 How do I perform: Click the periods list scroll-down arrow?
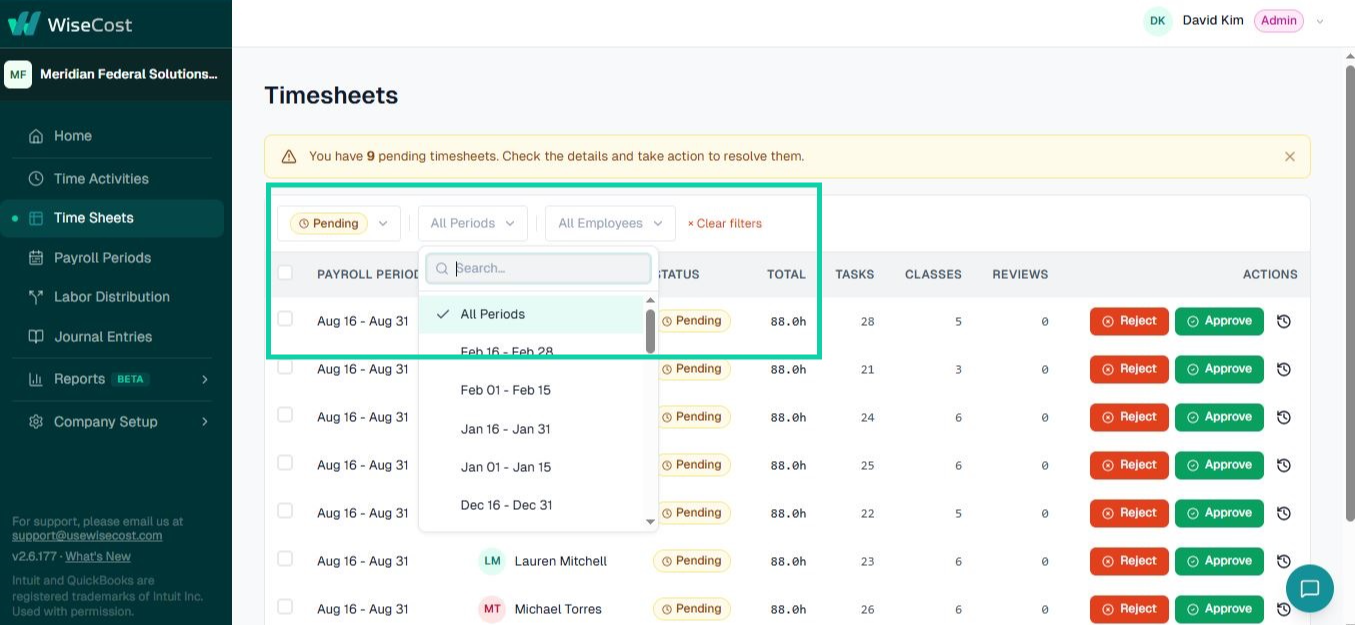(x=650, y=521)
